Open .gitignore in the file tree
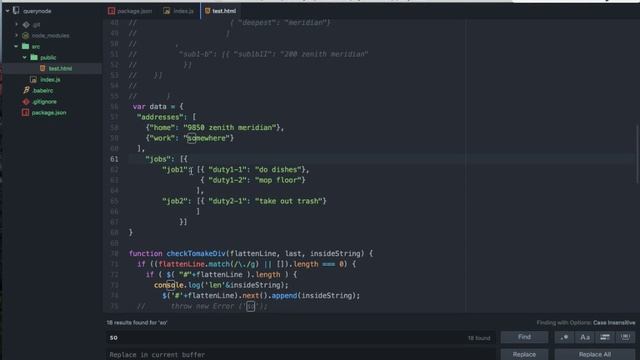 pyautogui.click(x=44, y=102)
